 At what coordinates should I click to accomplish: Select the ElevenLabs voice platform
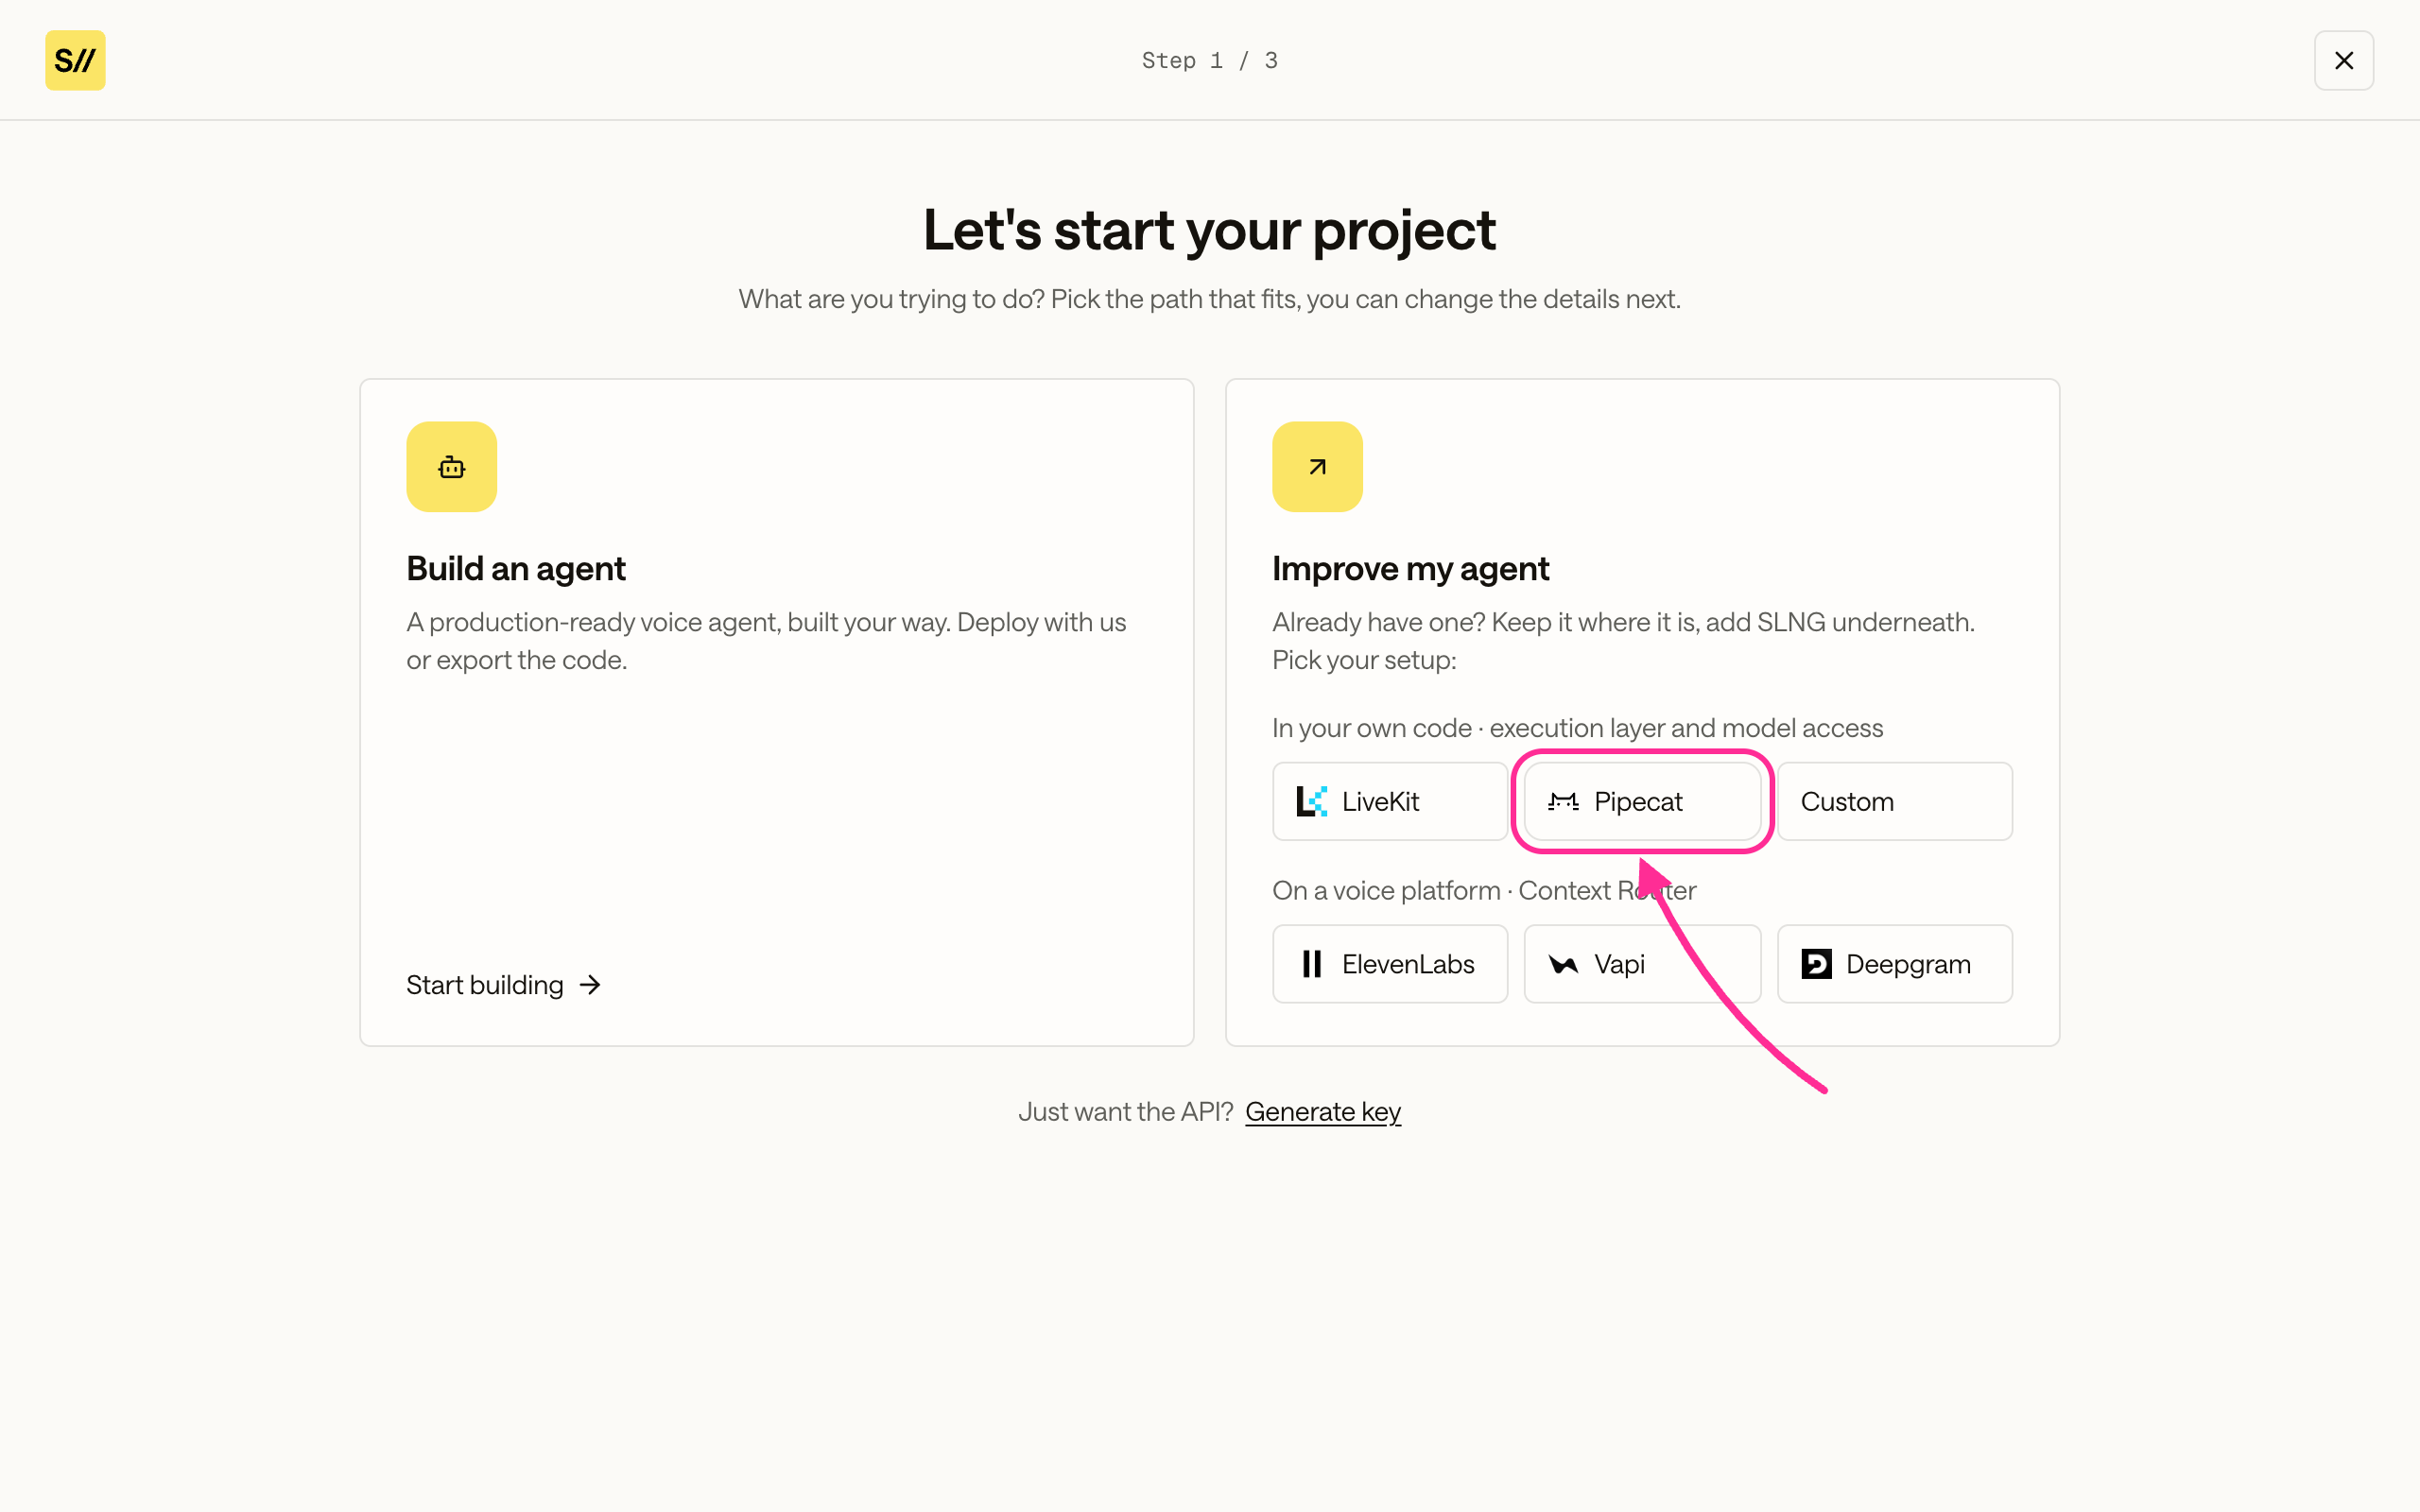click(1389, 964)
